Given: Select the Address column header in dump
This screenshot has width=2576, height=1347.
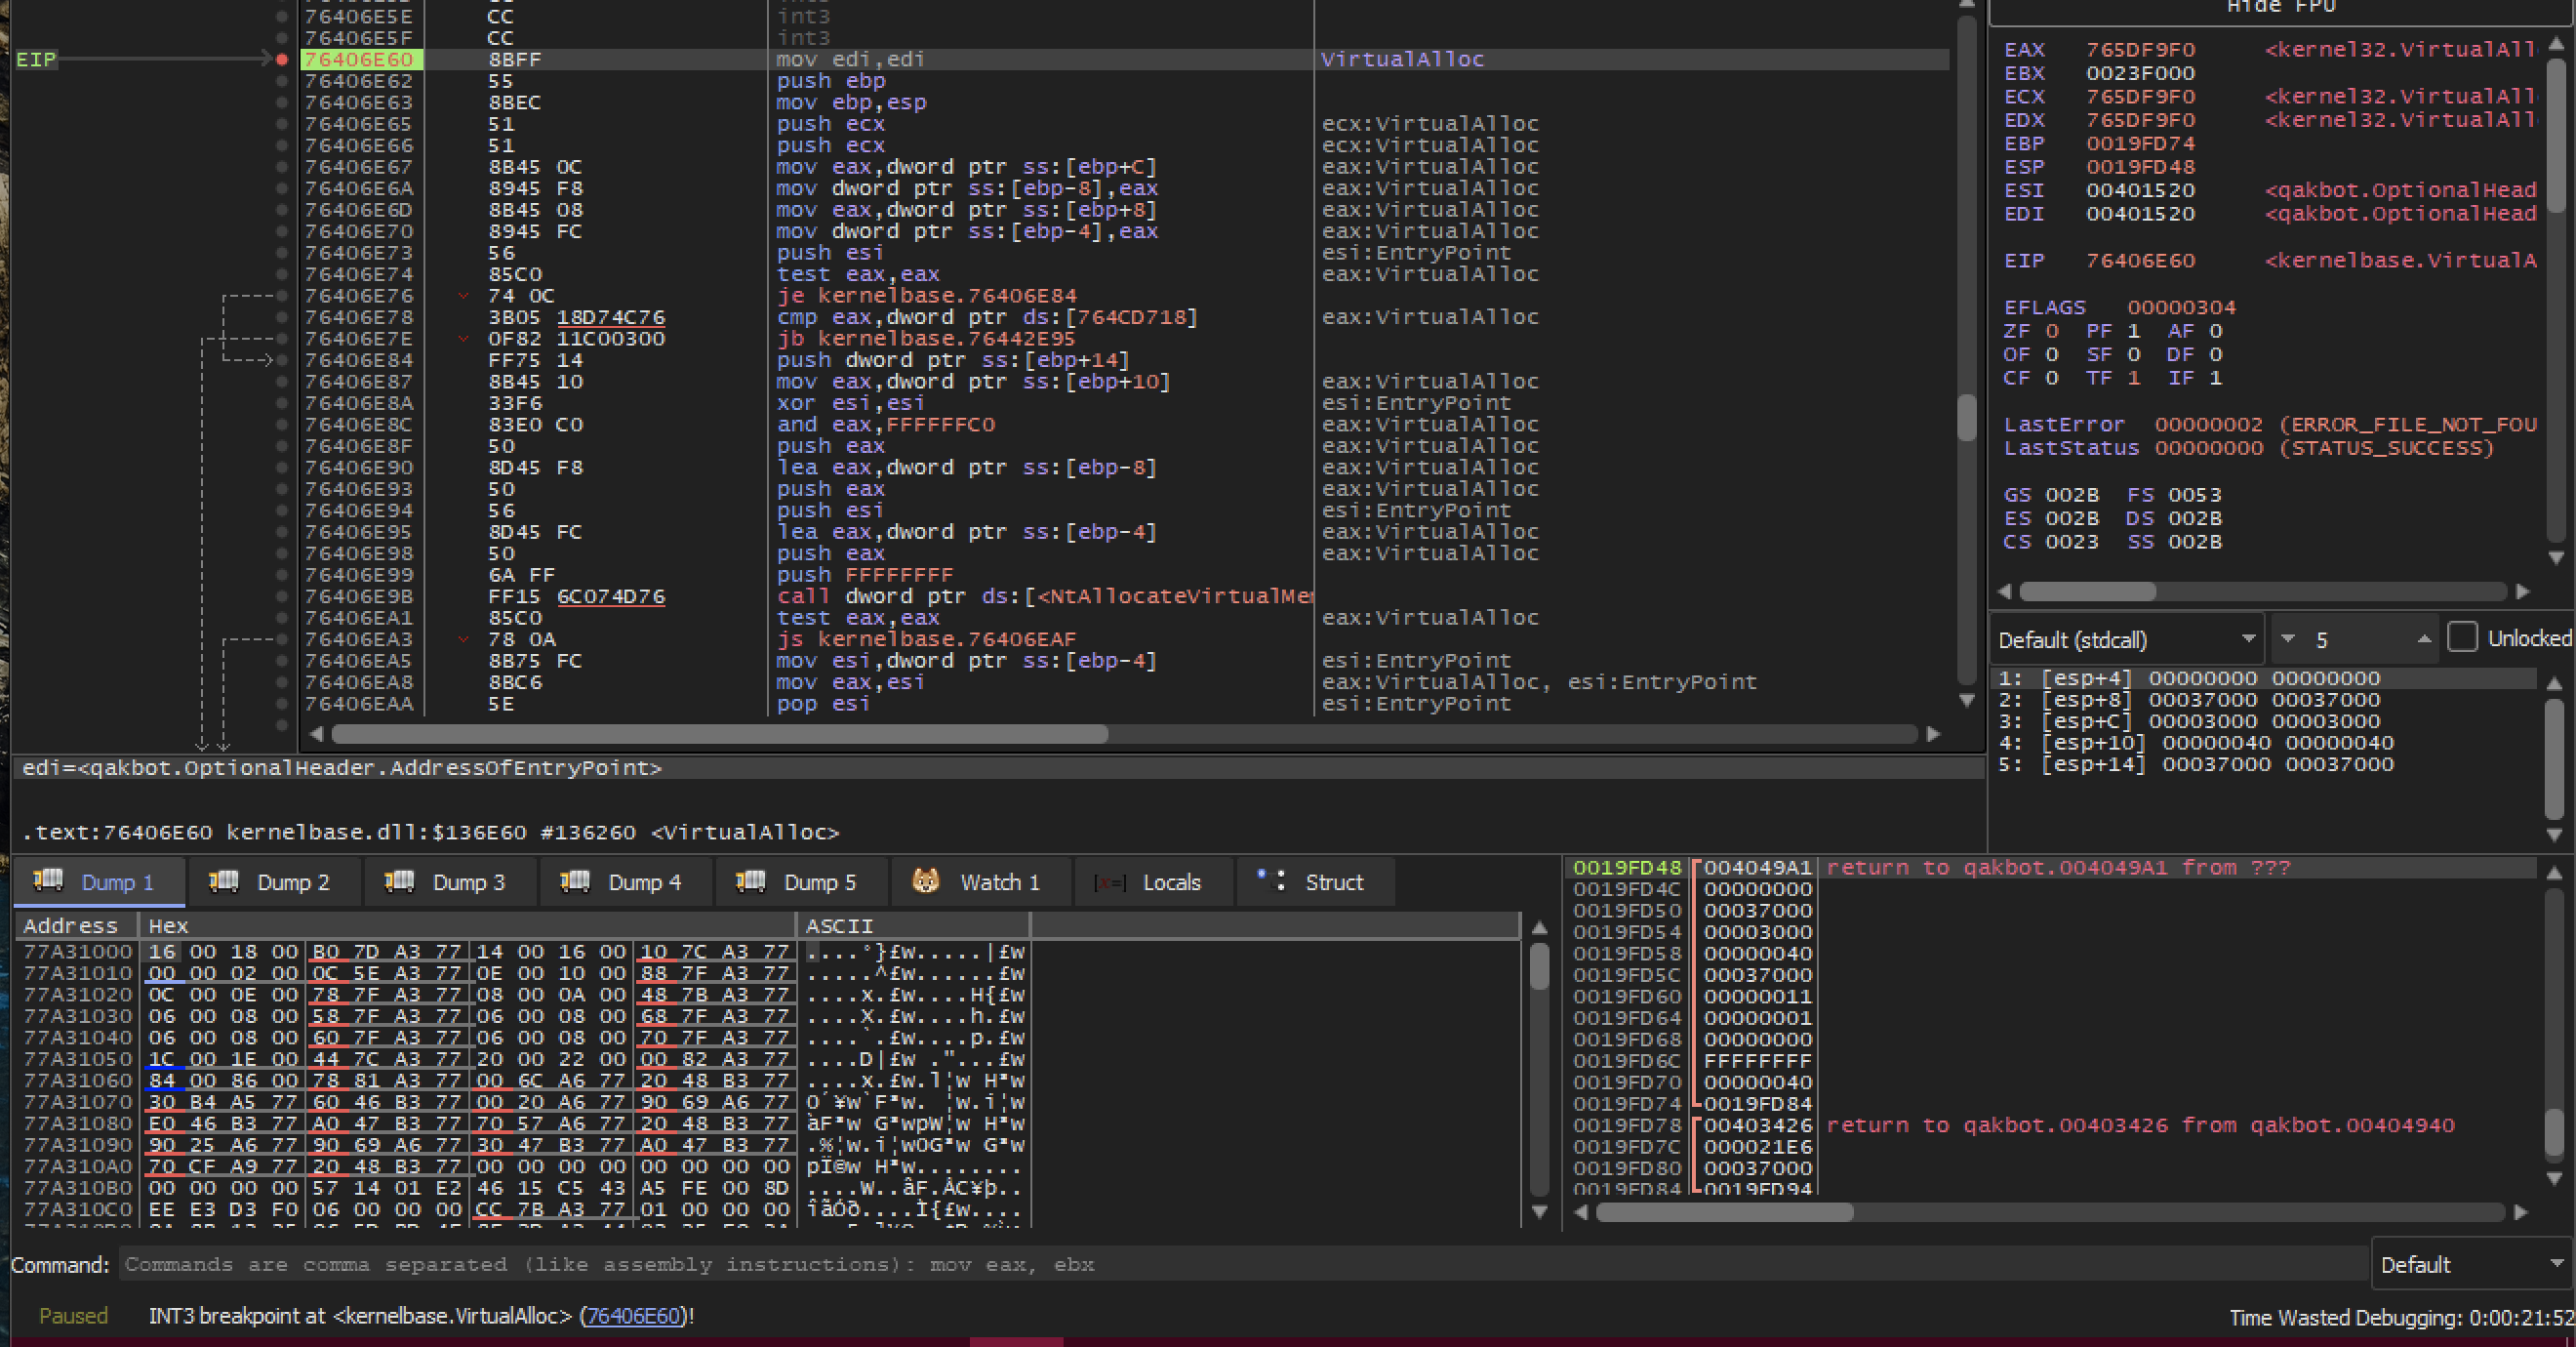Looking at the screenshot, I should coord(77,926).
